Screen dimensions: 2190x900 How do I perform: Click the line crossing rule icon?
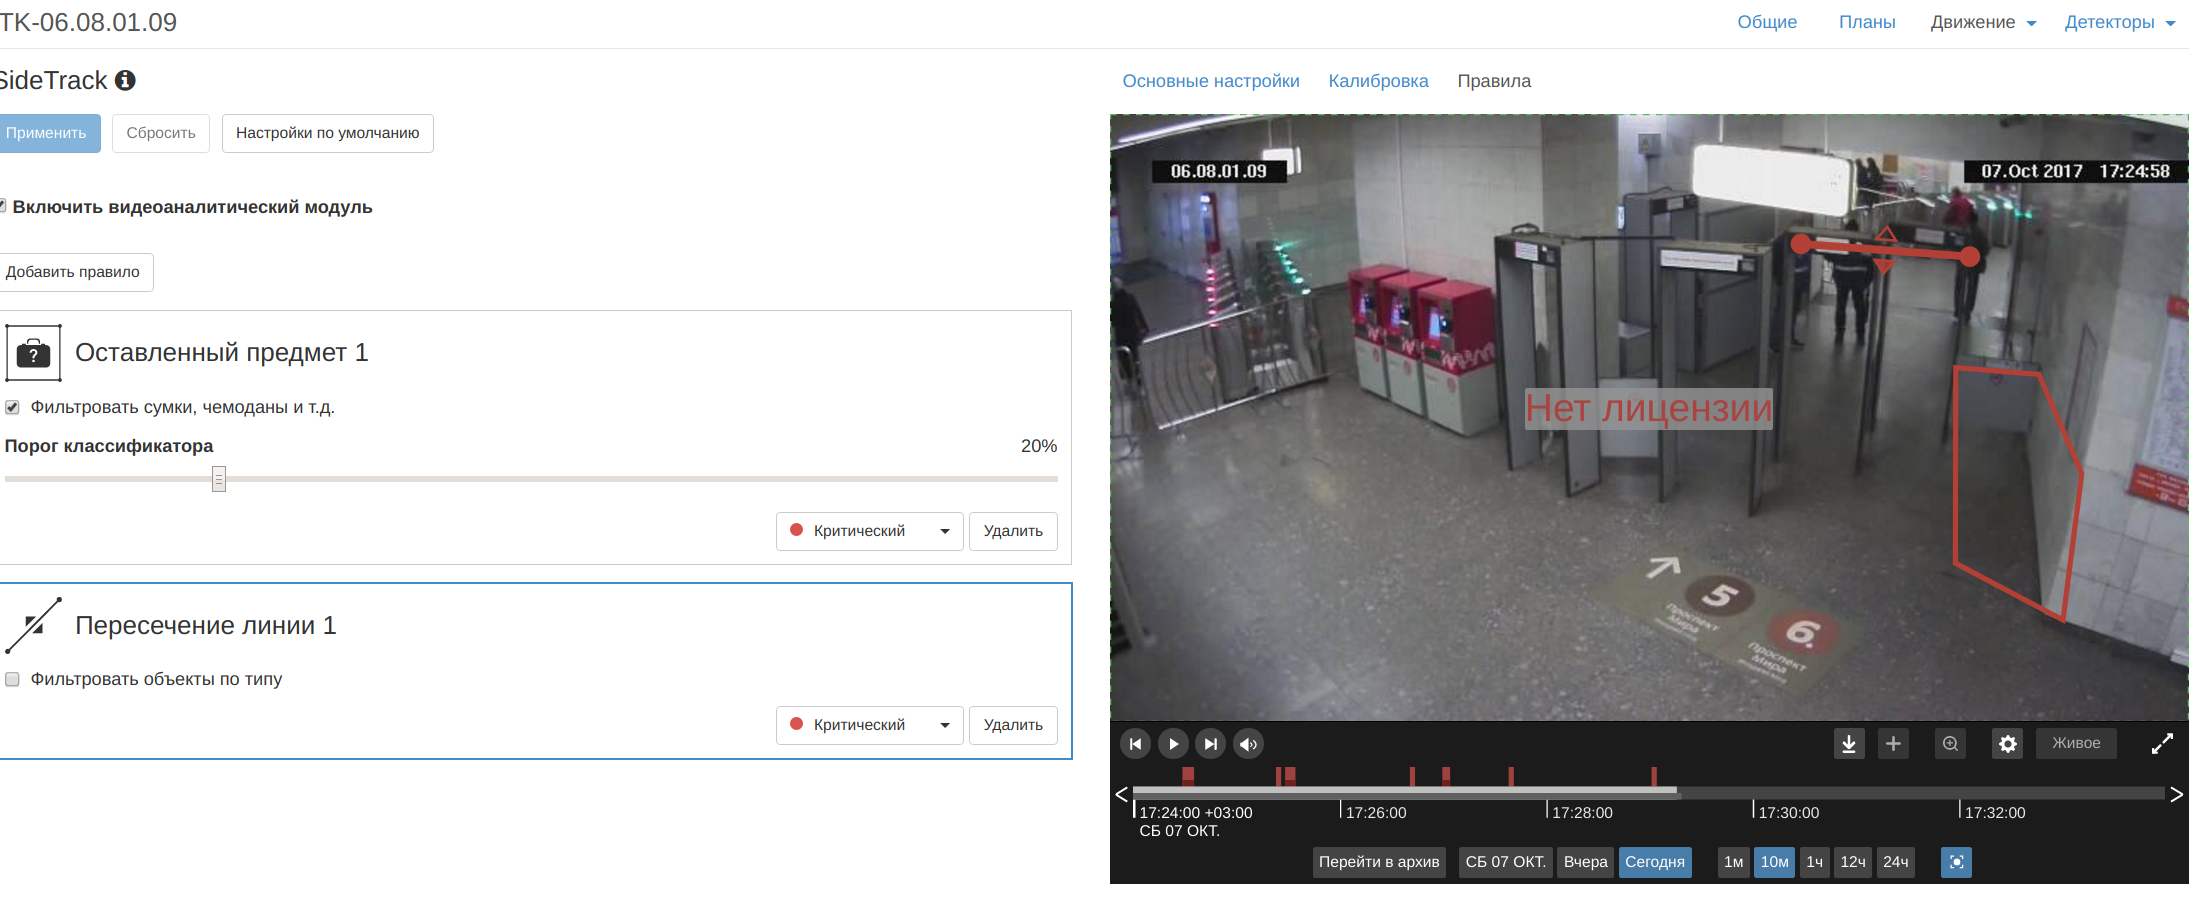click(33, 625)
